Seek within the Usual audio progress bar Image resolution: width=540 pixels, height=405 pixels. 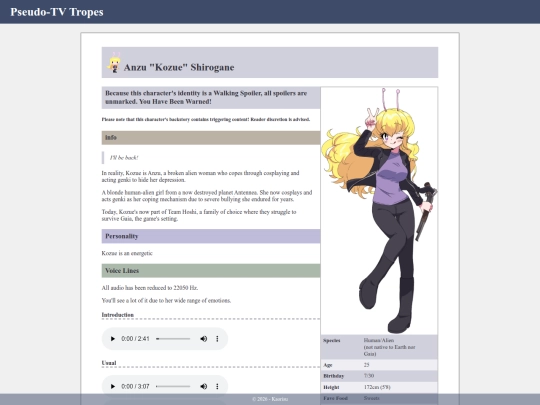pyautogui.click(x=173, y=386)
